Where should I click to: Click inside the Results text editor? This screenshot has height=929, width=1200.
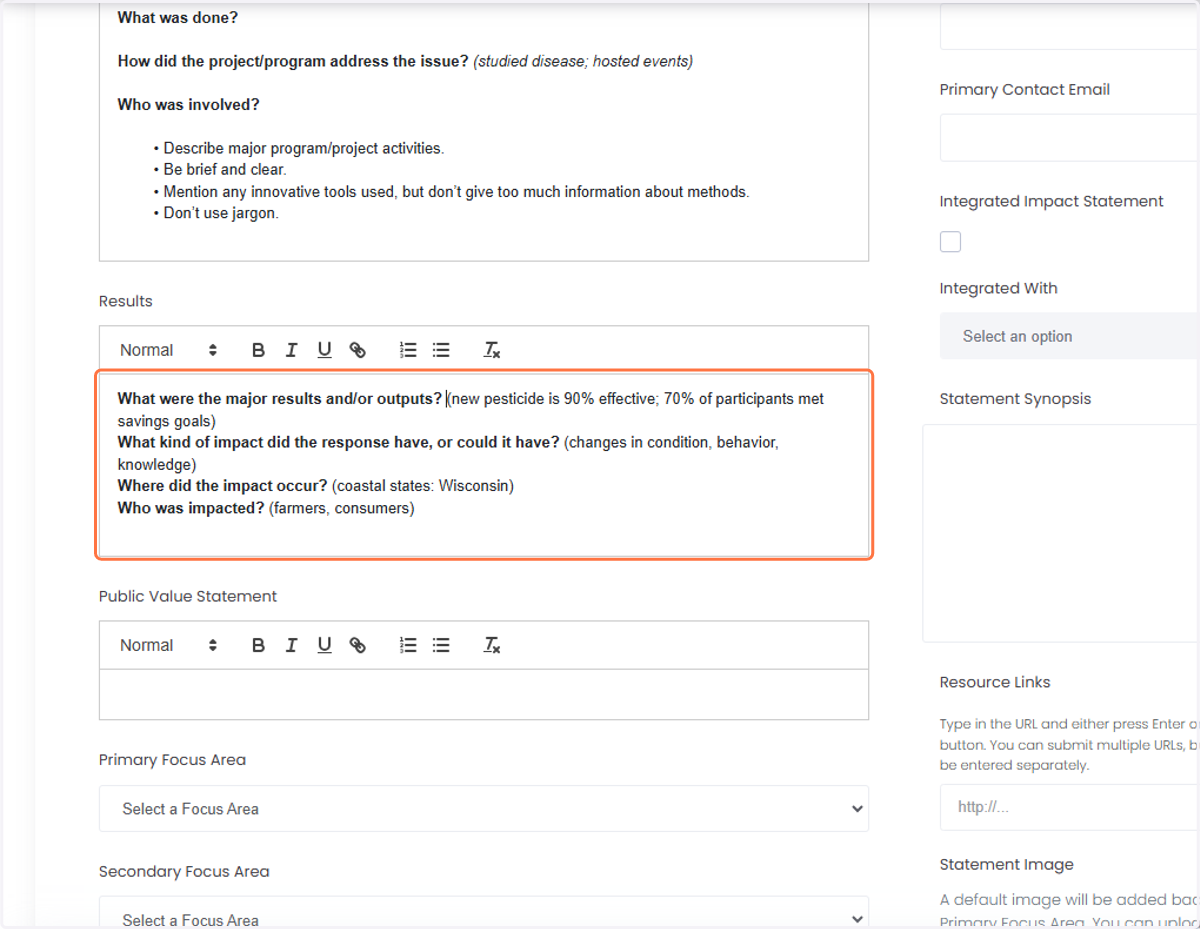484,465
